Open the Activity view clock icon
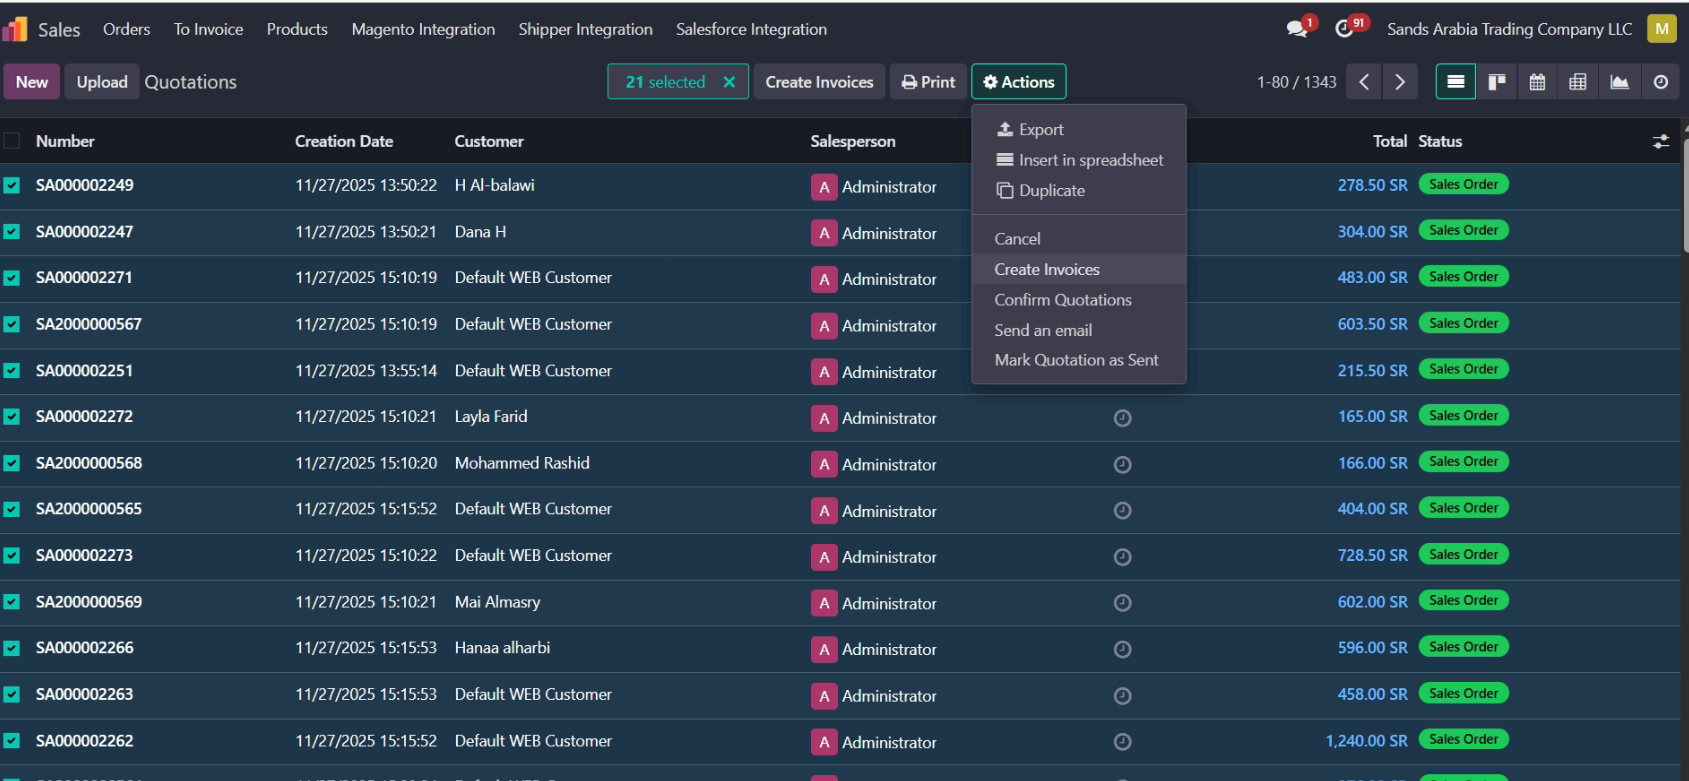 point(1660,82)
